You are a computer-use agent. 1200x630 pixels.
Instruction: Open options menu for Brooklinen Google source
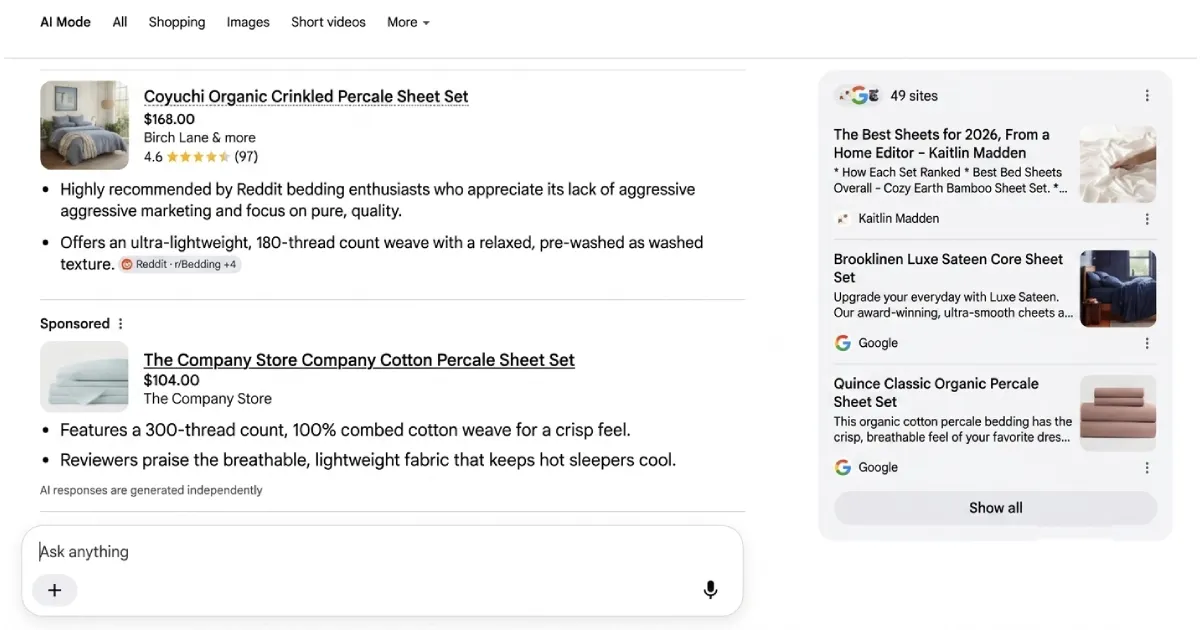1147,343
